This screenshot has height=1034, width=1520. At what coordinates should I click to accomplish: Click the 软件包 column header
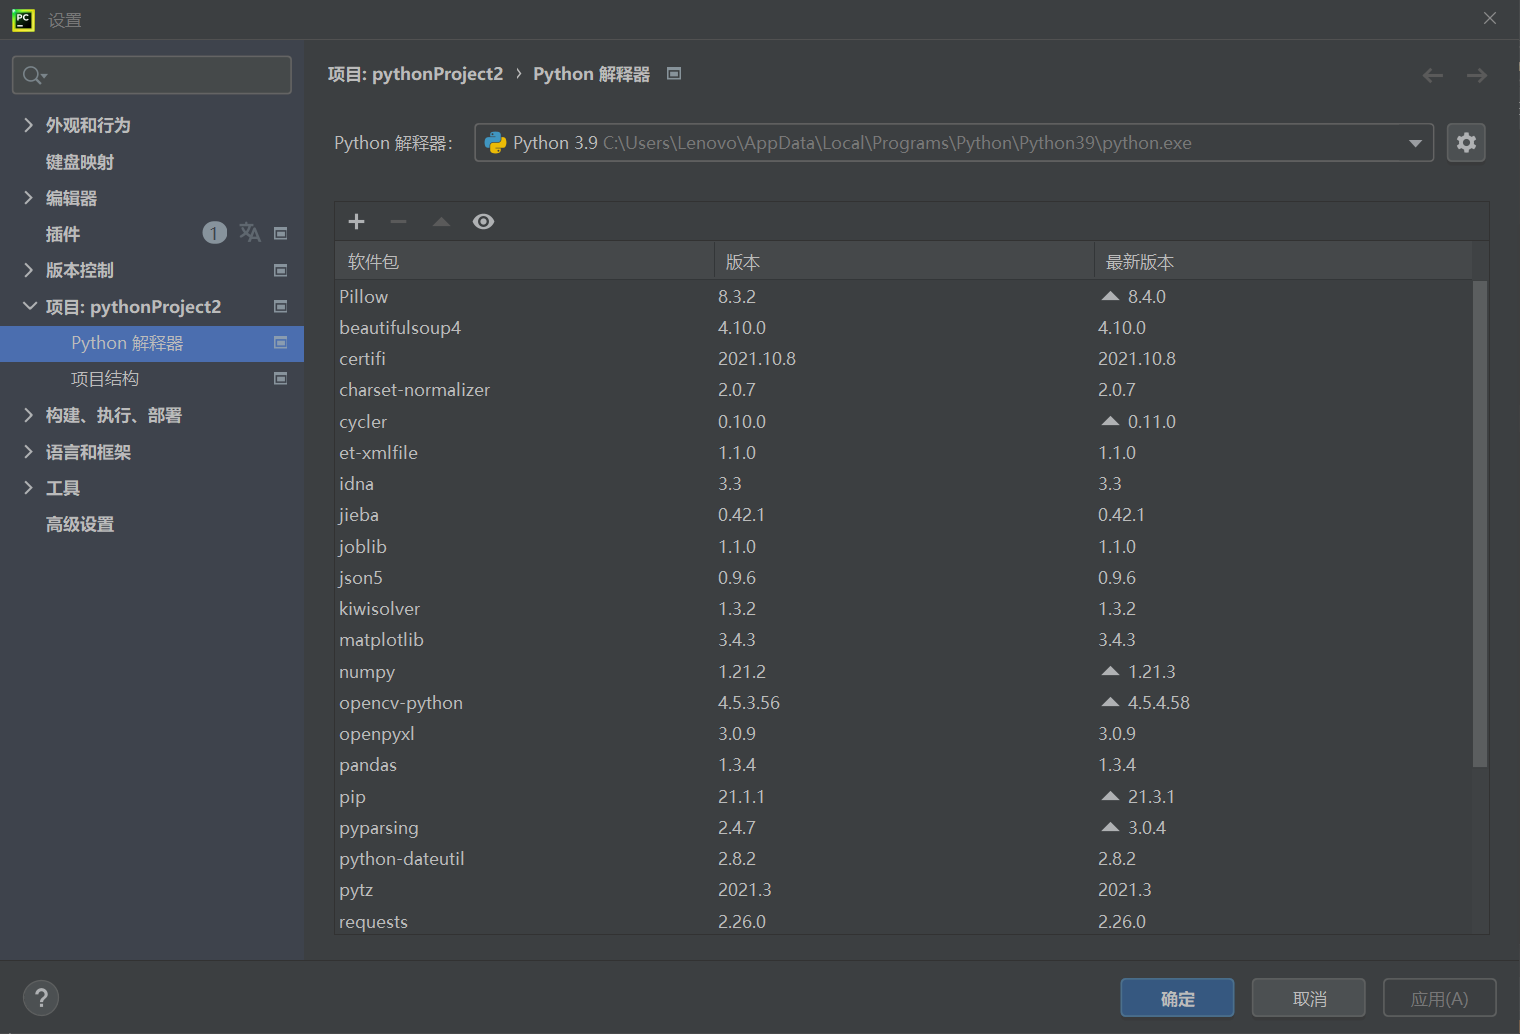[x=525, y=261]
